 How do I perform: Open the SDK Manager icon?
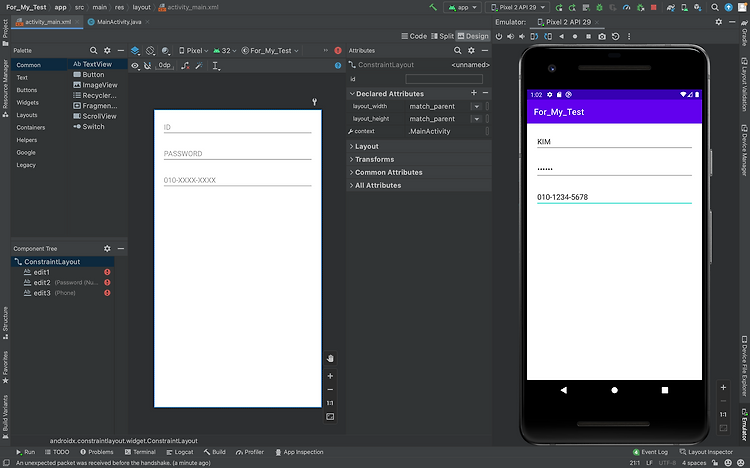point(697,8)
